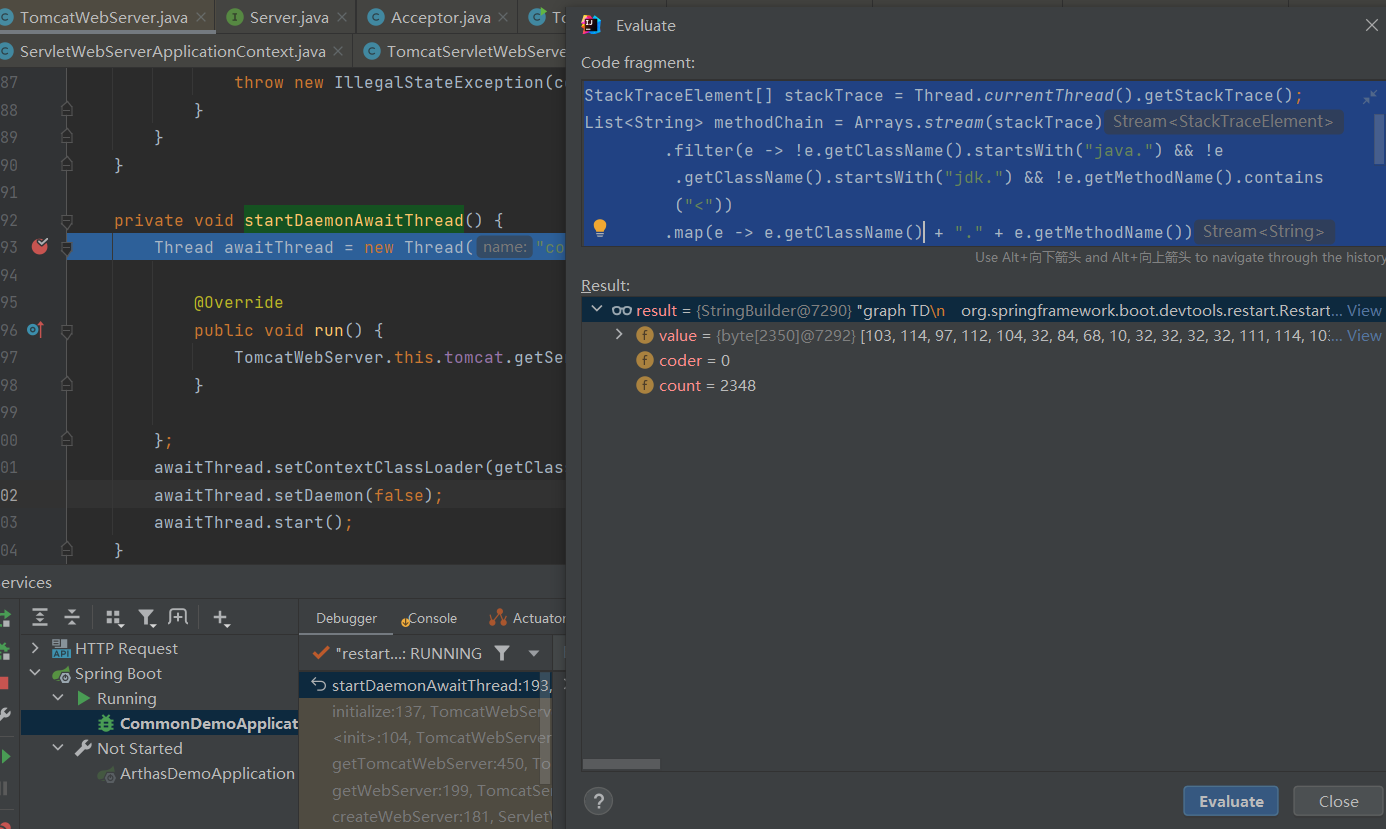The height and width of the screenshot is (829, 1386).
Task: Open the Group By options icon
Action: tap(114, 617)
